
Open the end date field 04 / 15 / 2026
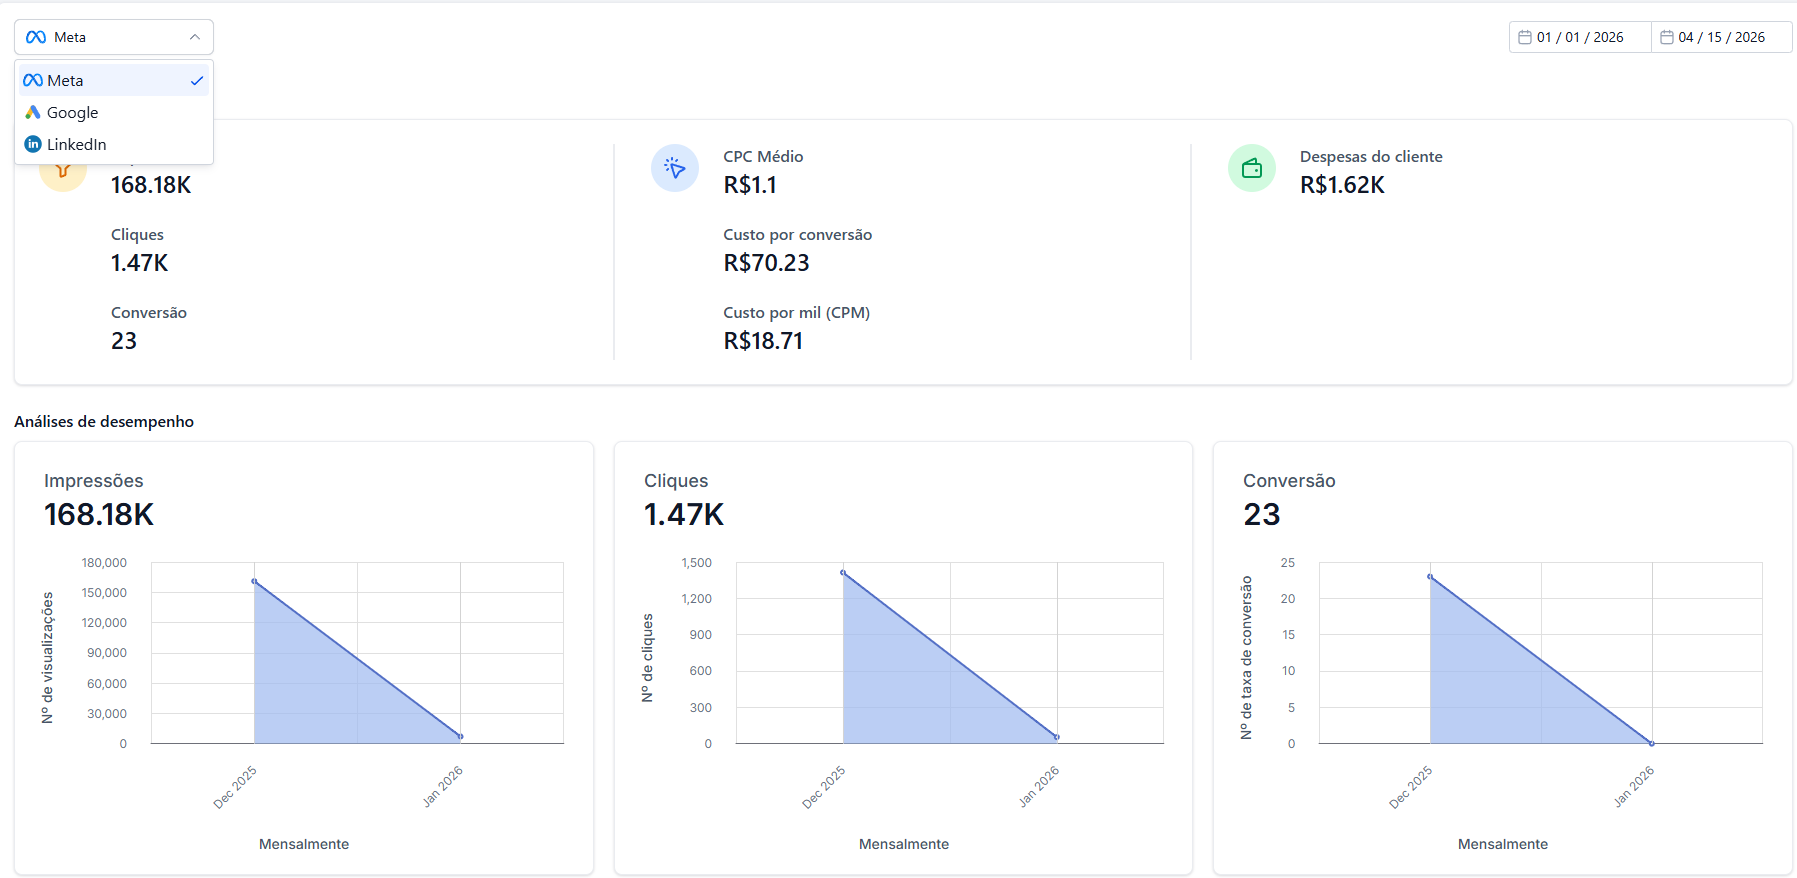(1721, 37)
